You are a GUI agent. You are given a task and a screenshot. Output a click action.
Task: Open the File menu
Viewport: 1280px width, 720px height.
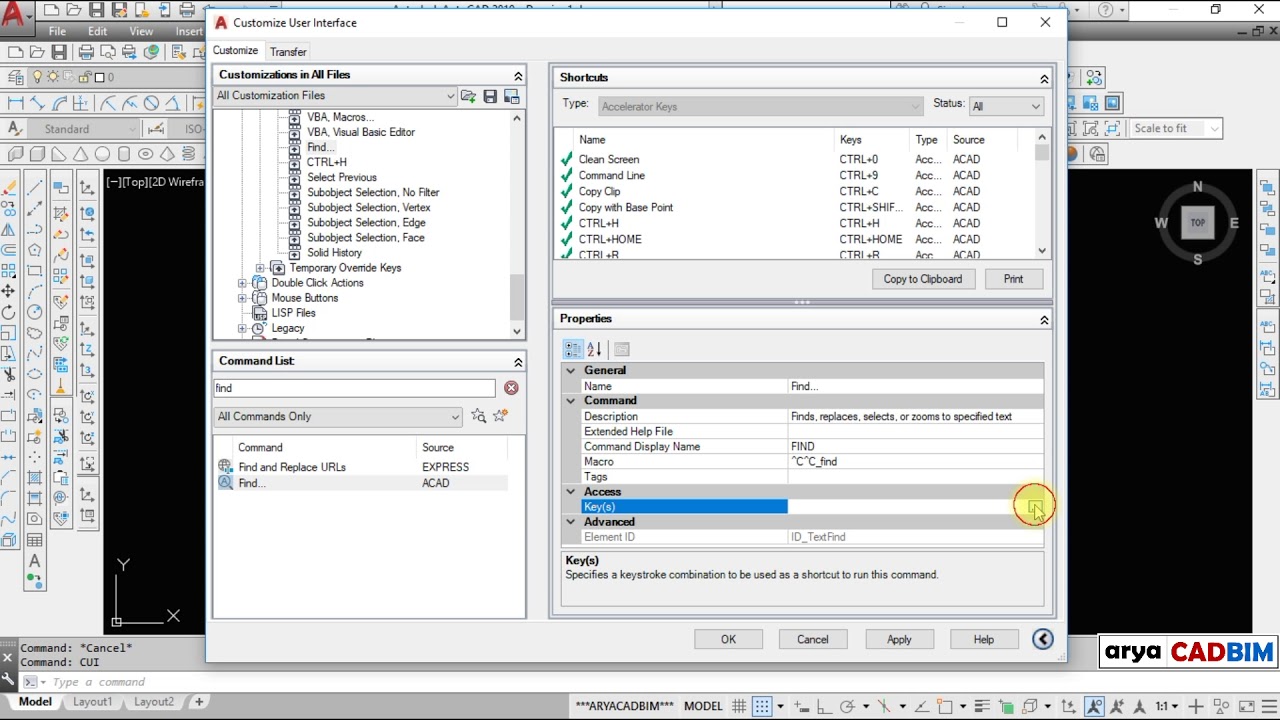pos(58,31)
